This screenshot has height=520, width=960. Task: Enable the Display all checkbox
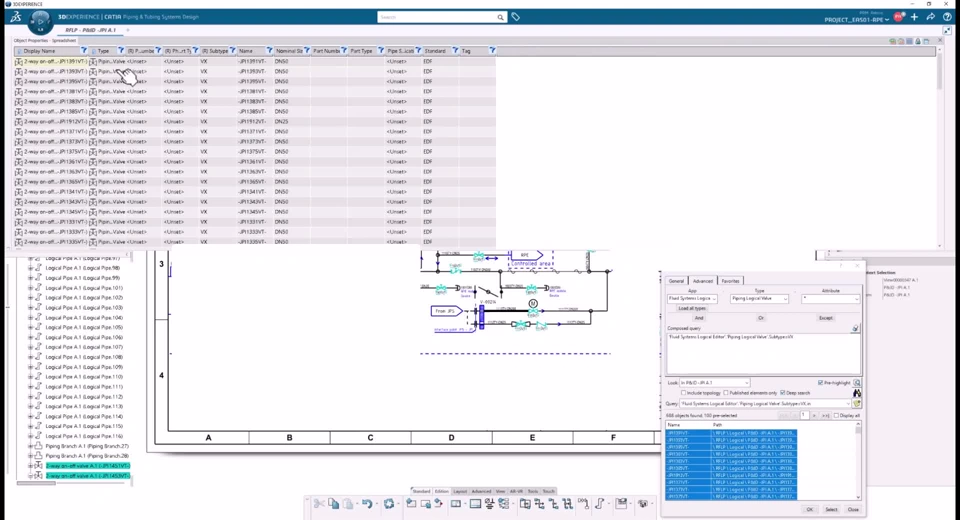click(836, 415)
